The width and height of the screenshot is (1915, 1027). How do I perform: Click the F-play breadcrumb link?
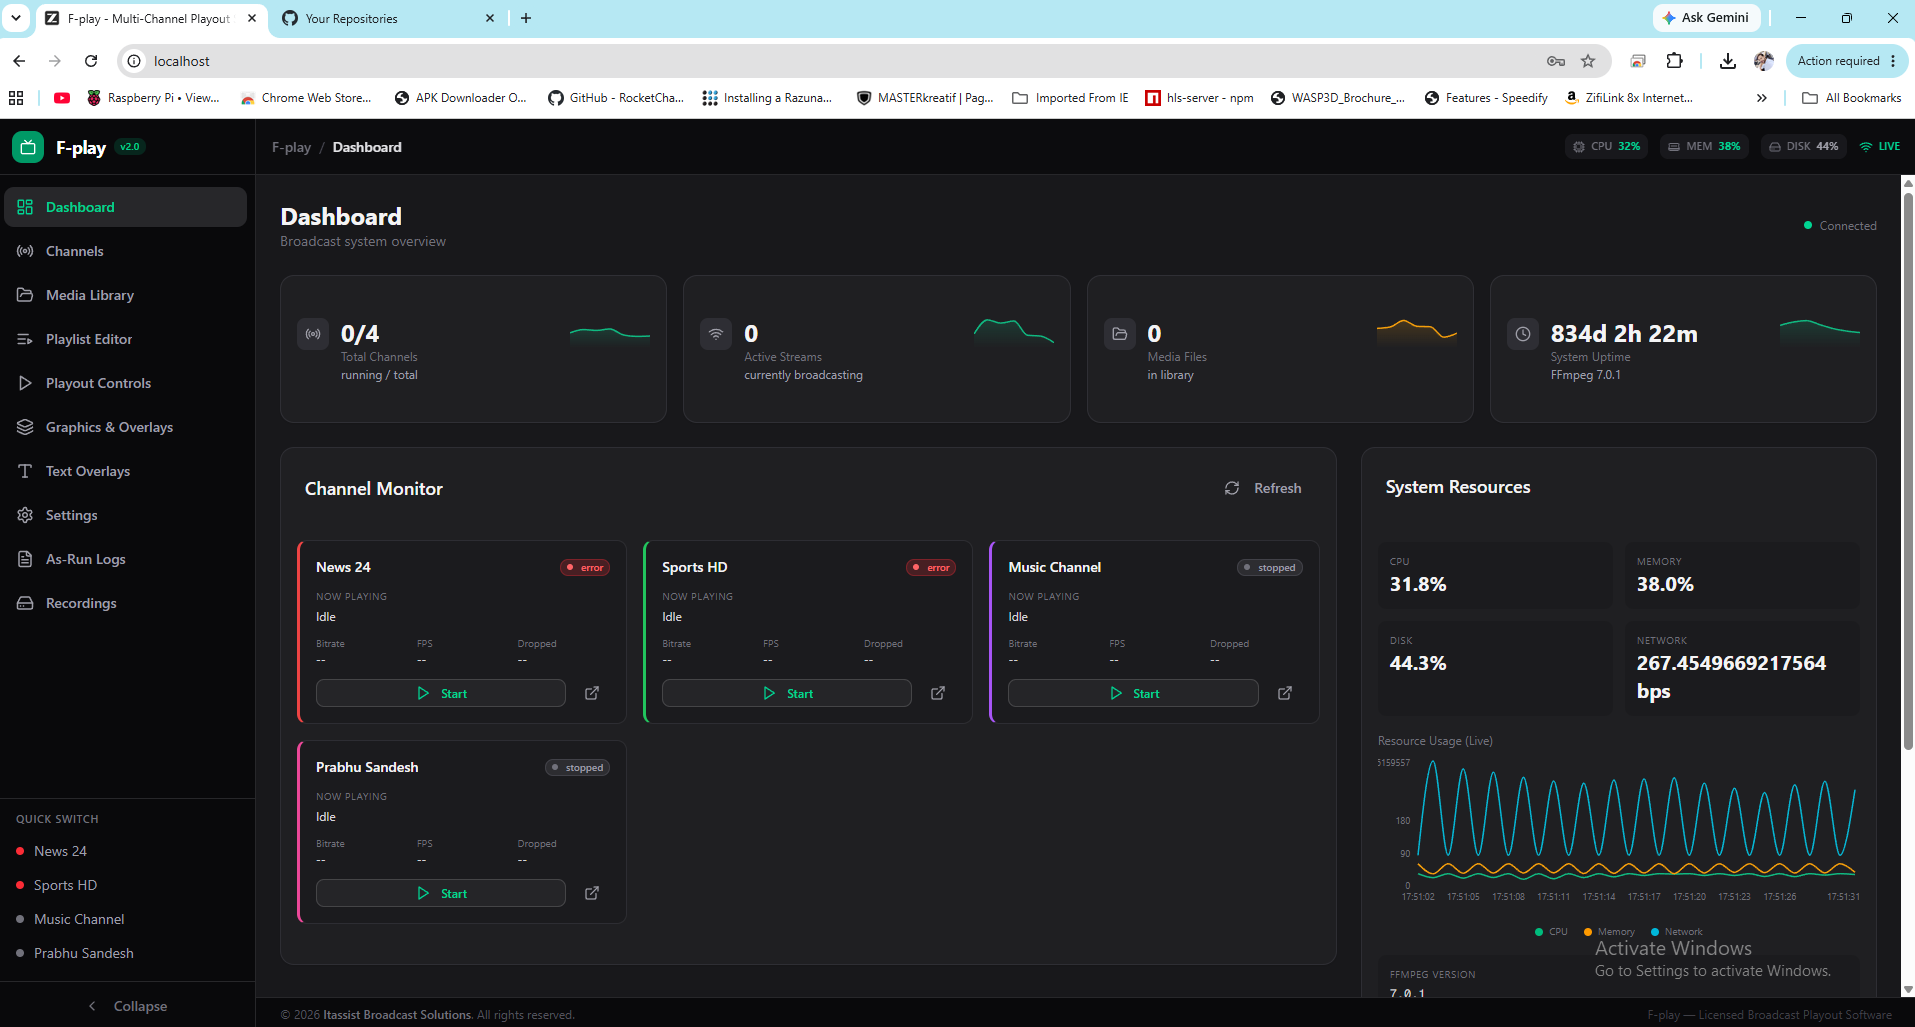coord(291,147)
